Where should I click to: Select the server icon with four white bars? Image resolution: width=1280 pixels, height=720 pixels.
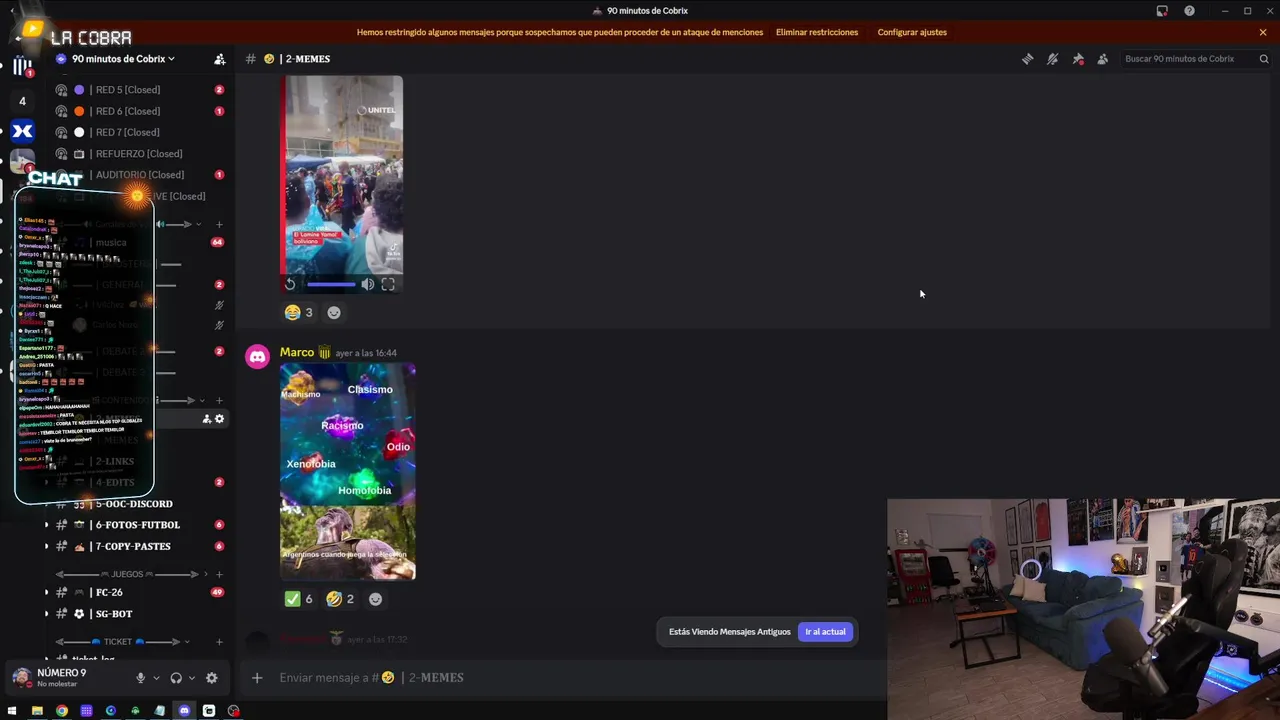(x=22, y=66)
